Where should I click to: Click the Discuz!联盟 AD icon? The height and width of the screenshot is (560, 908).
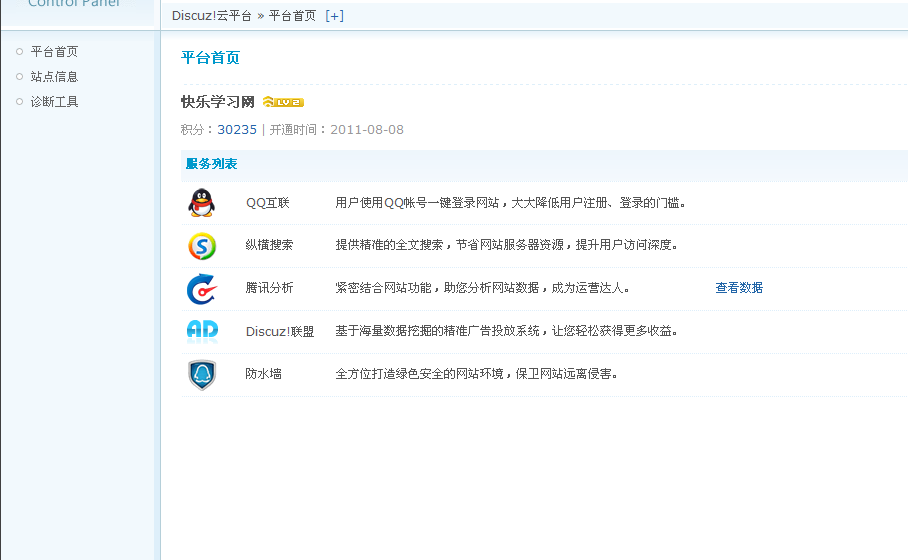tap(202, 331)
